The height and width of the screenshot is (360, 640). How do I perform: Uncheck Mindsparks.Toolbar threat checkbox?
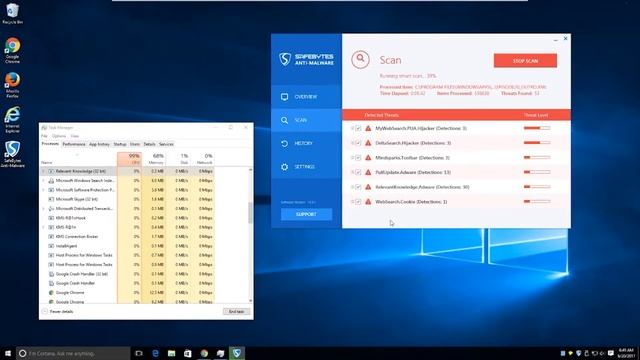click(x=358, y=158)
